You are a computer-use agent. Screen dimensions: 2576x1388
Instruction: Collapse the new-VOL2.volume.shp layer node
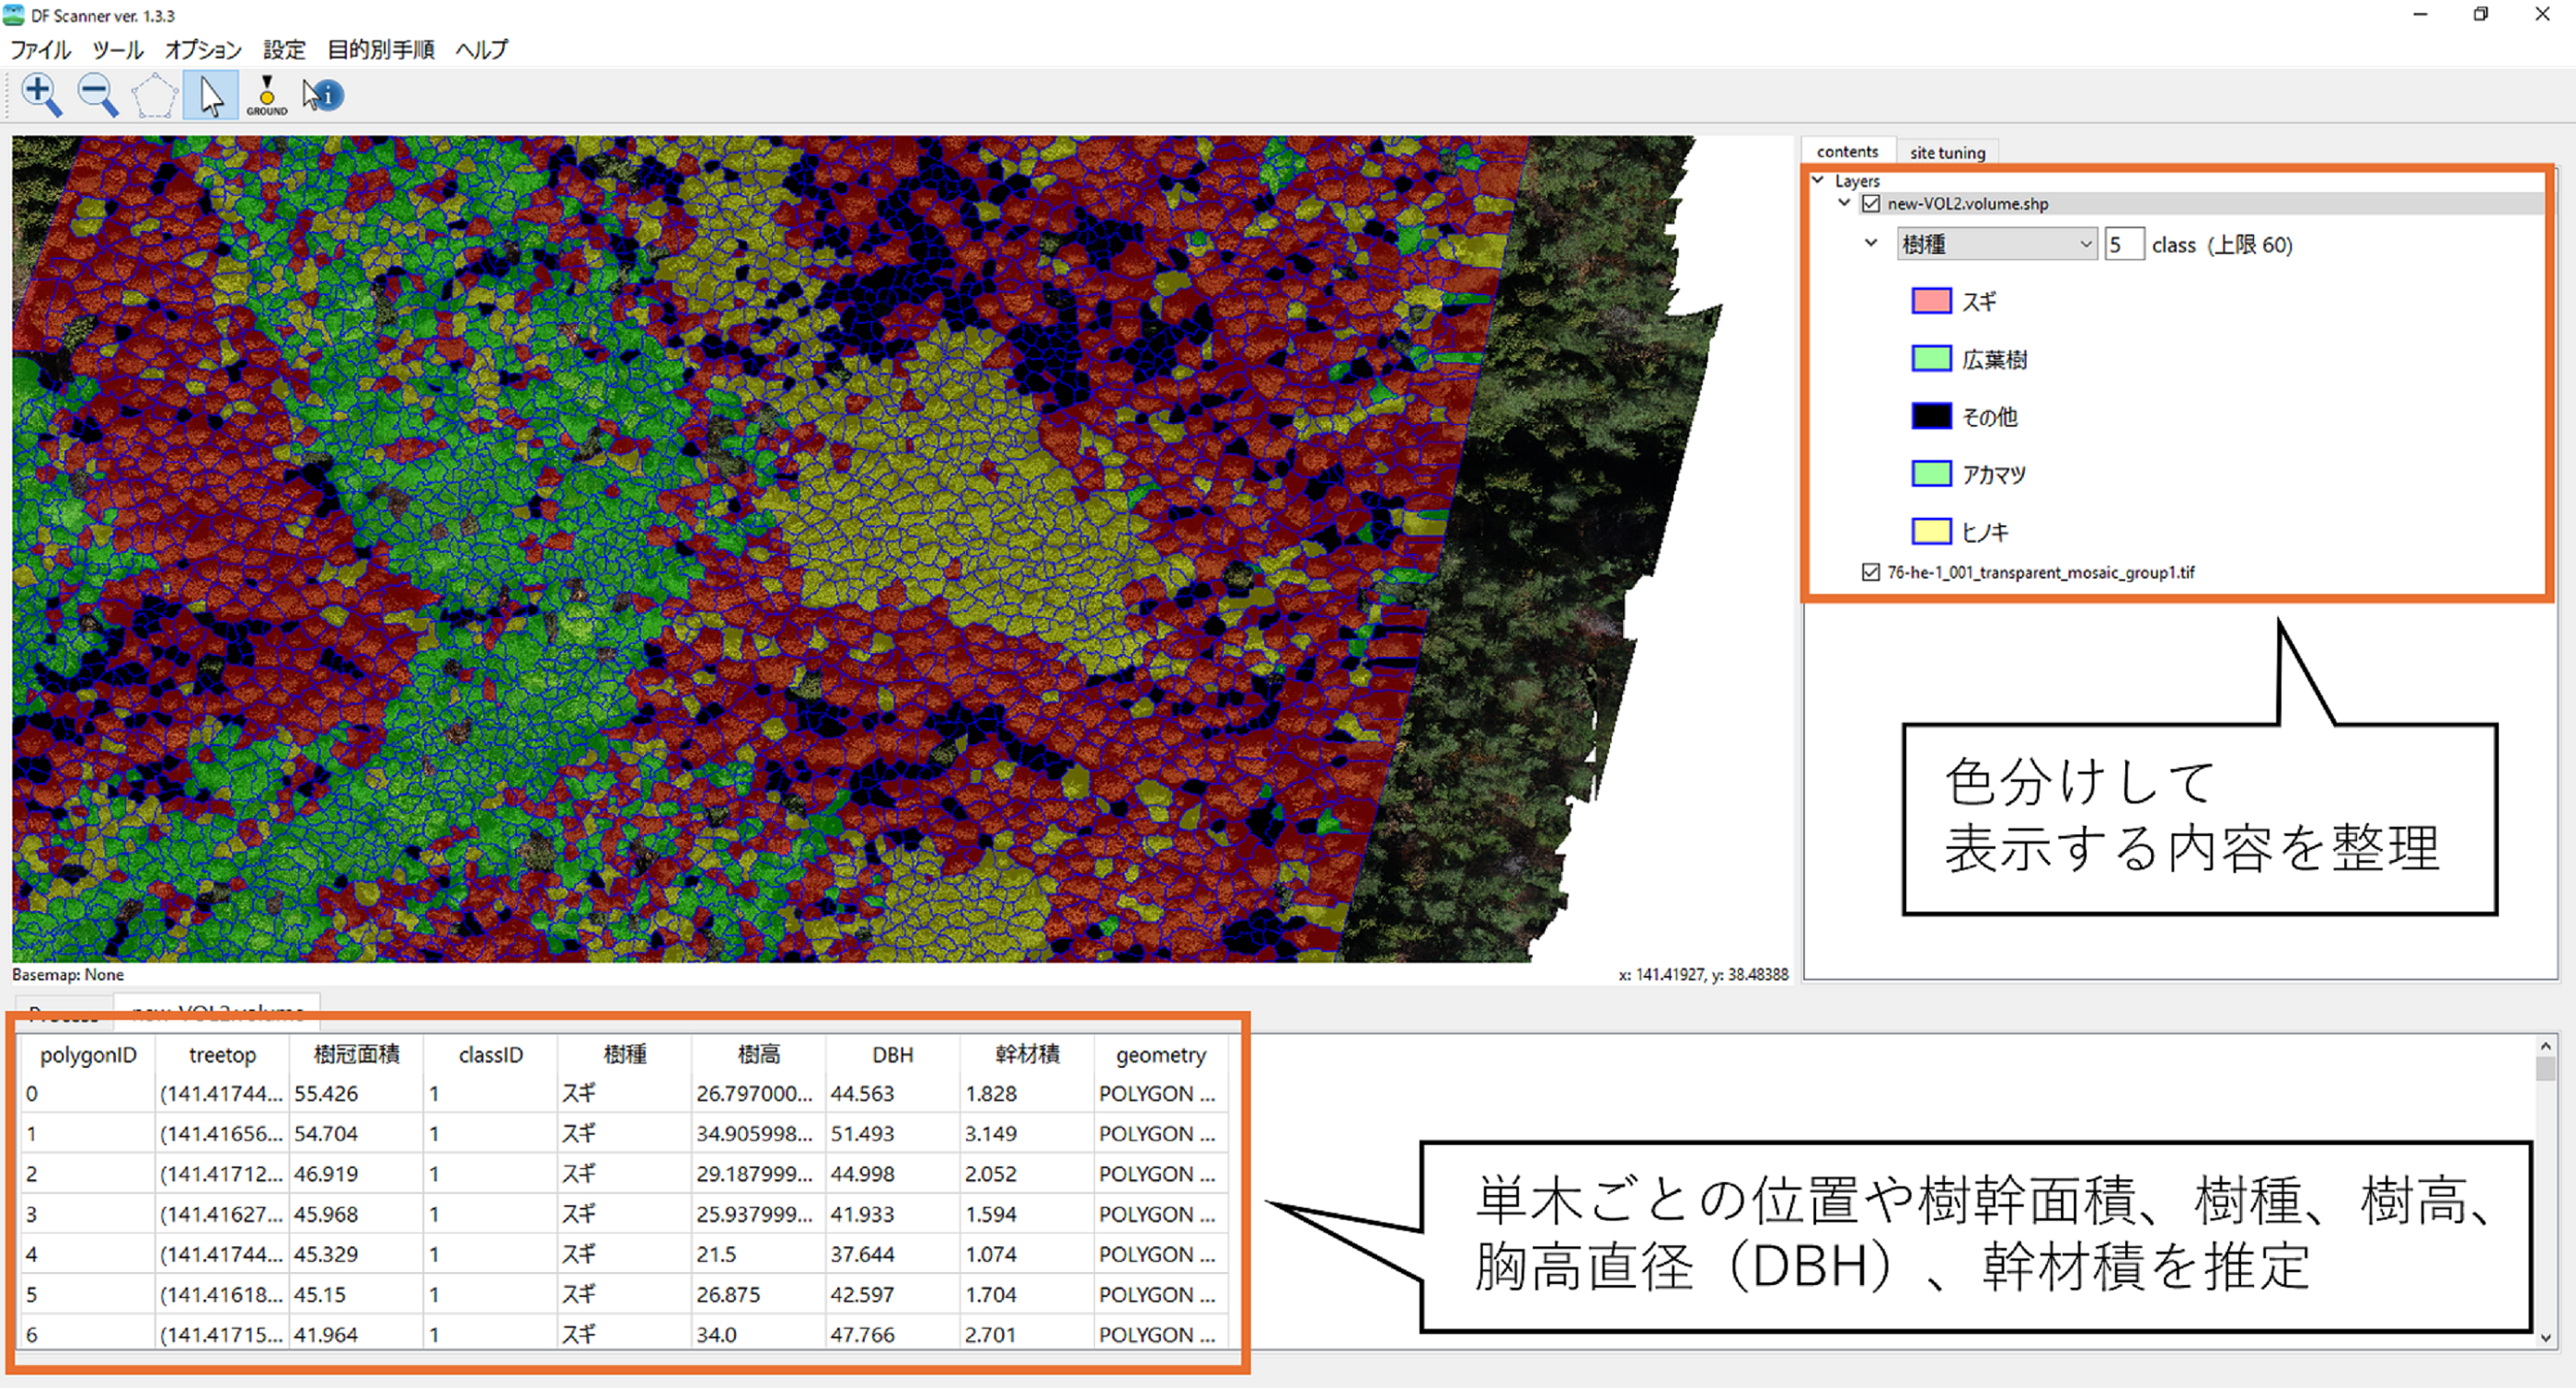coord(1845,203)
